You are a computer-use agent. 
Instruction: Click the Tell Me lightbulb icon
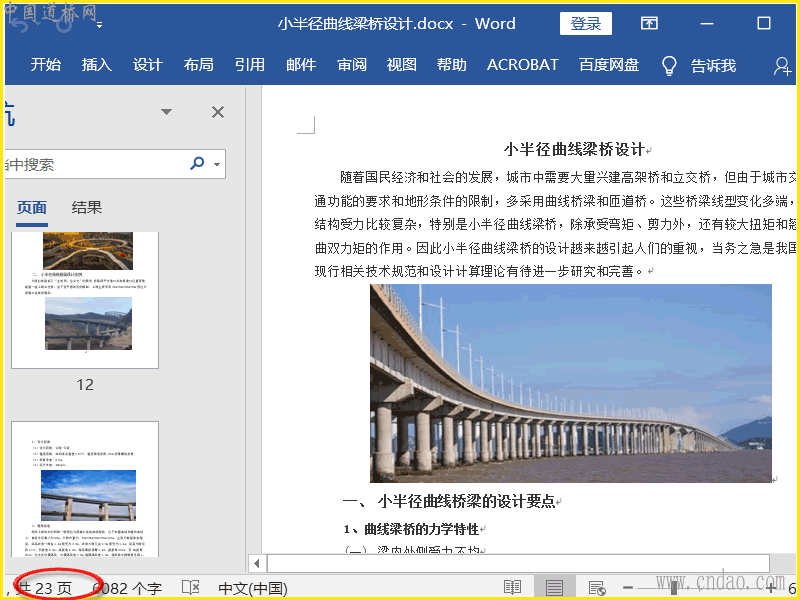tap(669, 65)
